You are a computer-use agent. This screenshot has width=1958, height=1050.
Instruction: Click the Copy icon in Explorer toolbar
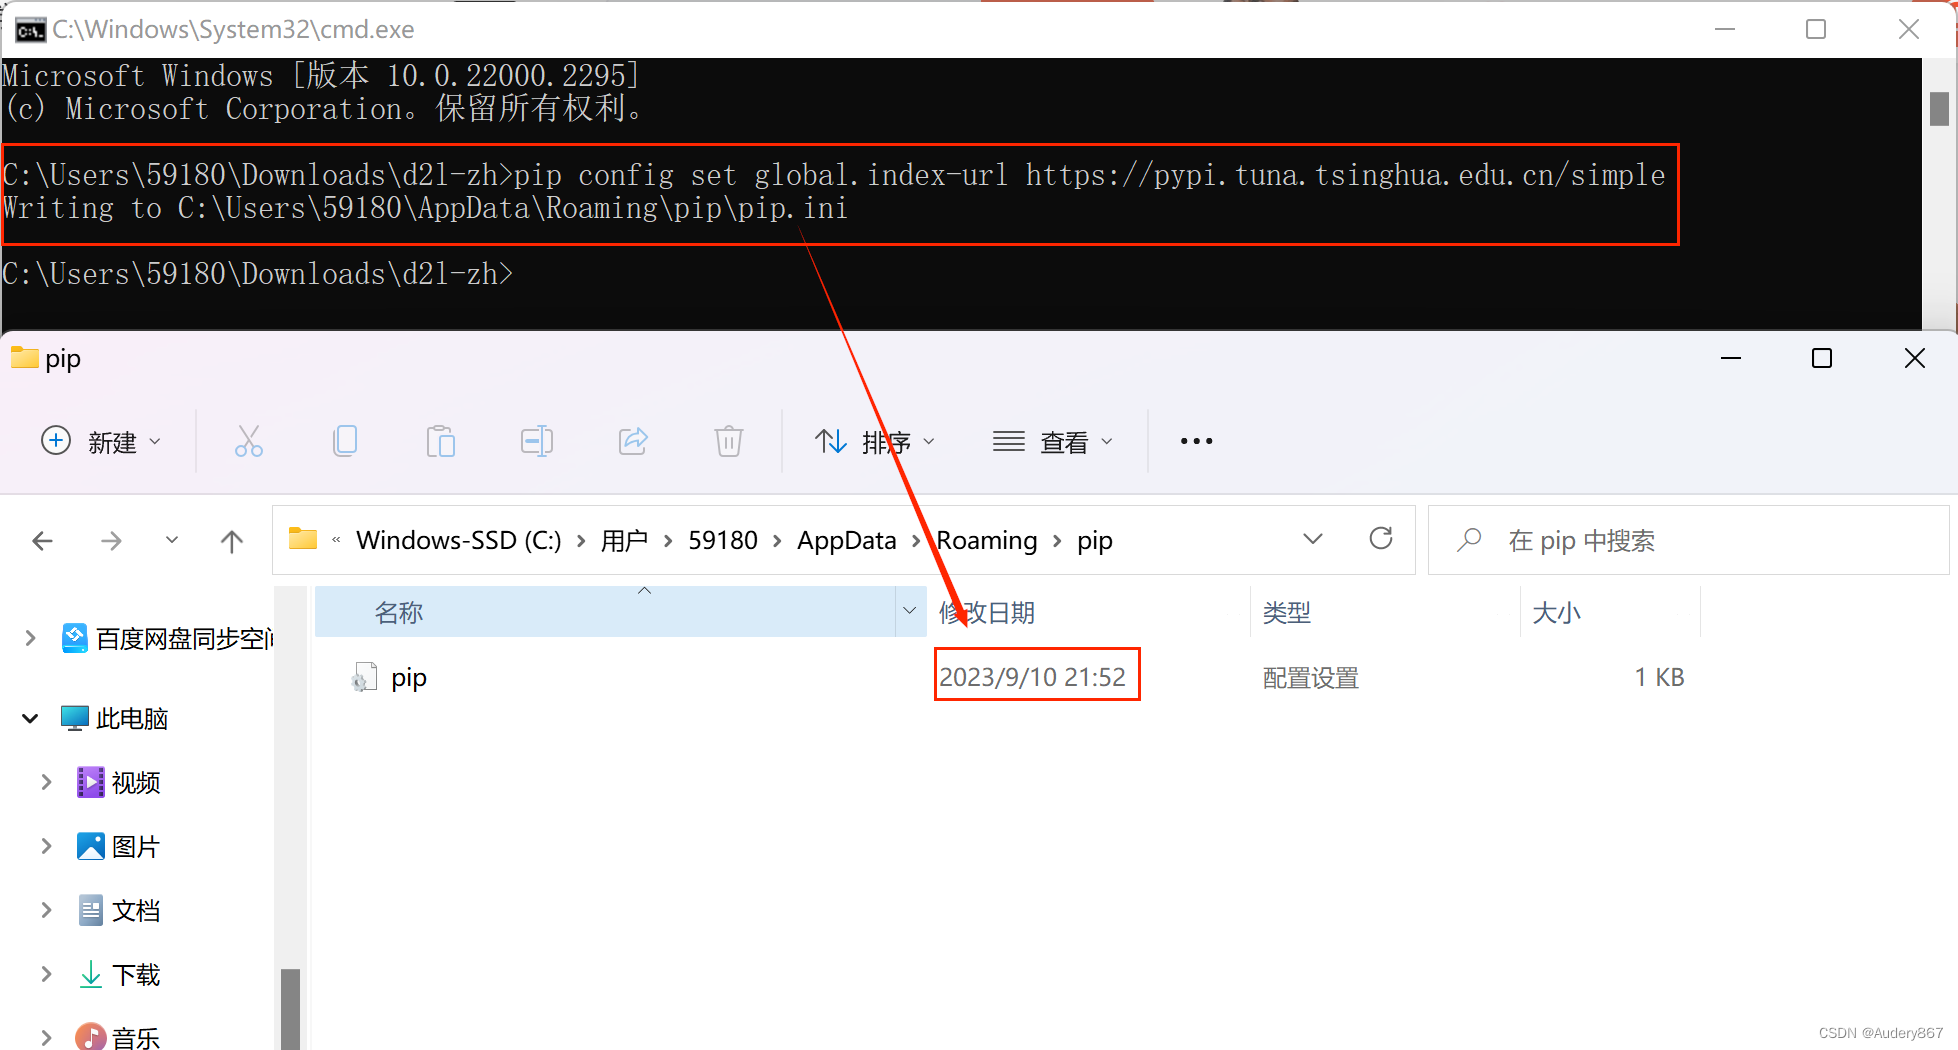click(x=345, y=441)
